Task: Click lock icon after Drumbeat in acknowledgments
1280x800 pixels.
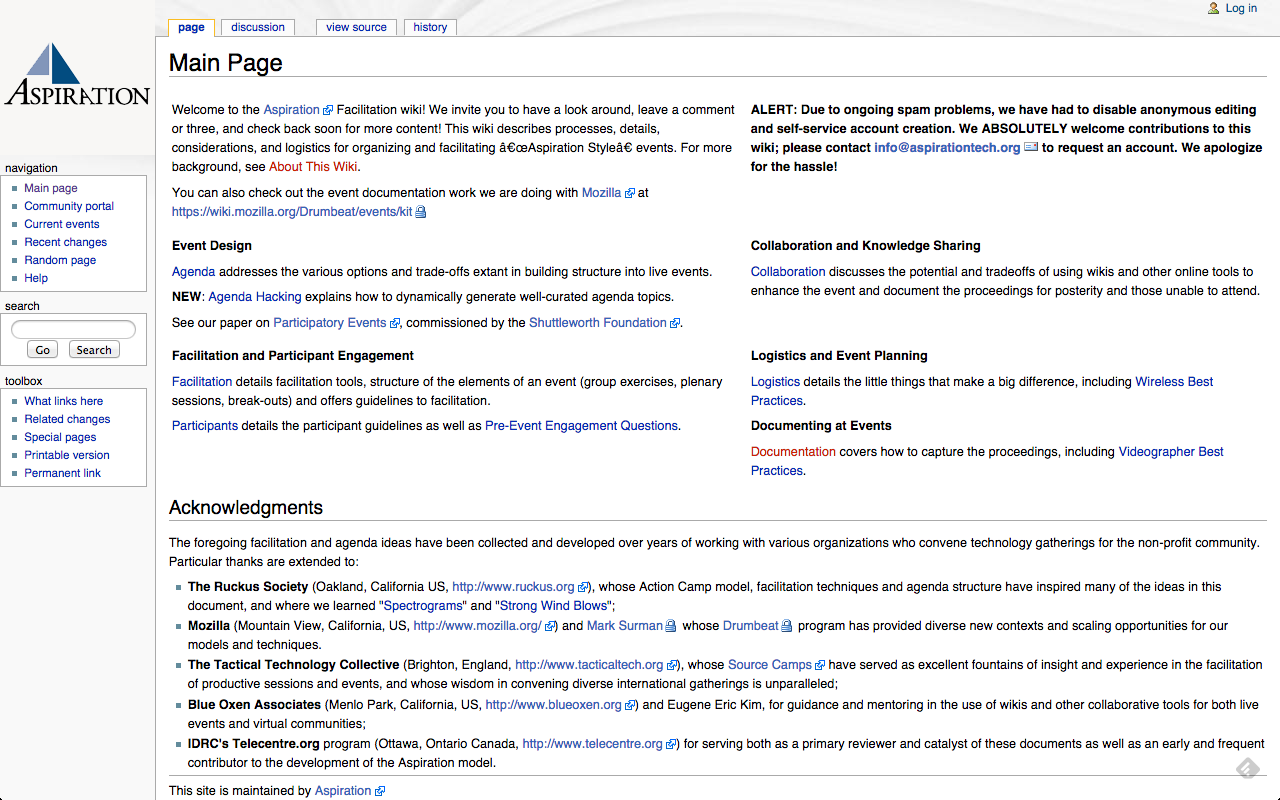Action: (x=787, y=626)
